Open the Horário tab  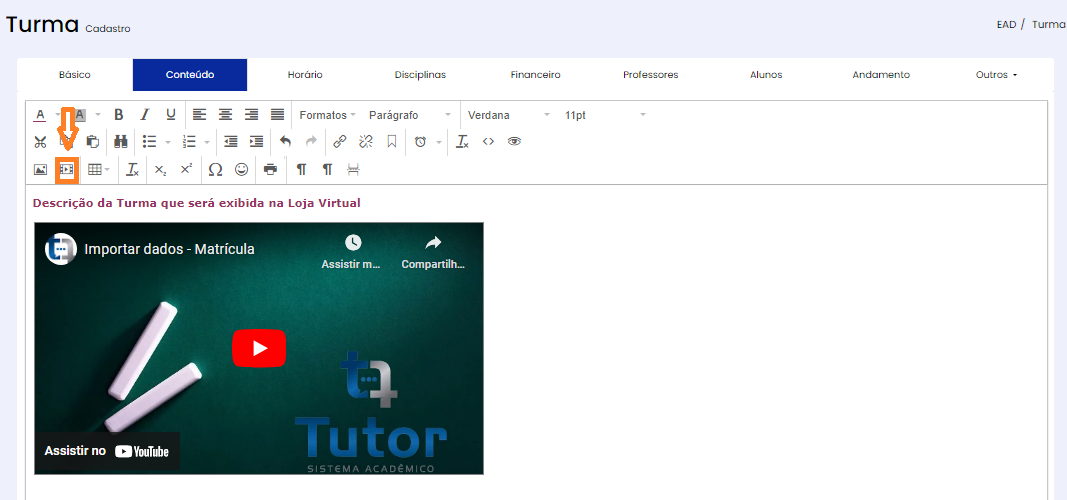point(305,75)
